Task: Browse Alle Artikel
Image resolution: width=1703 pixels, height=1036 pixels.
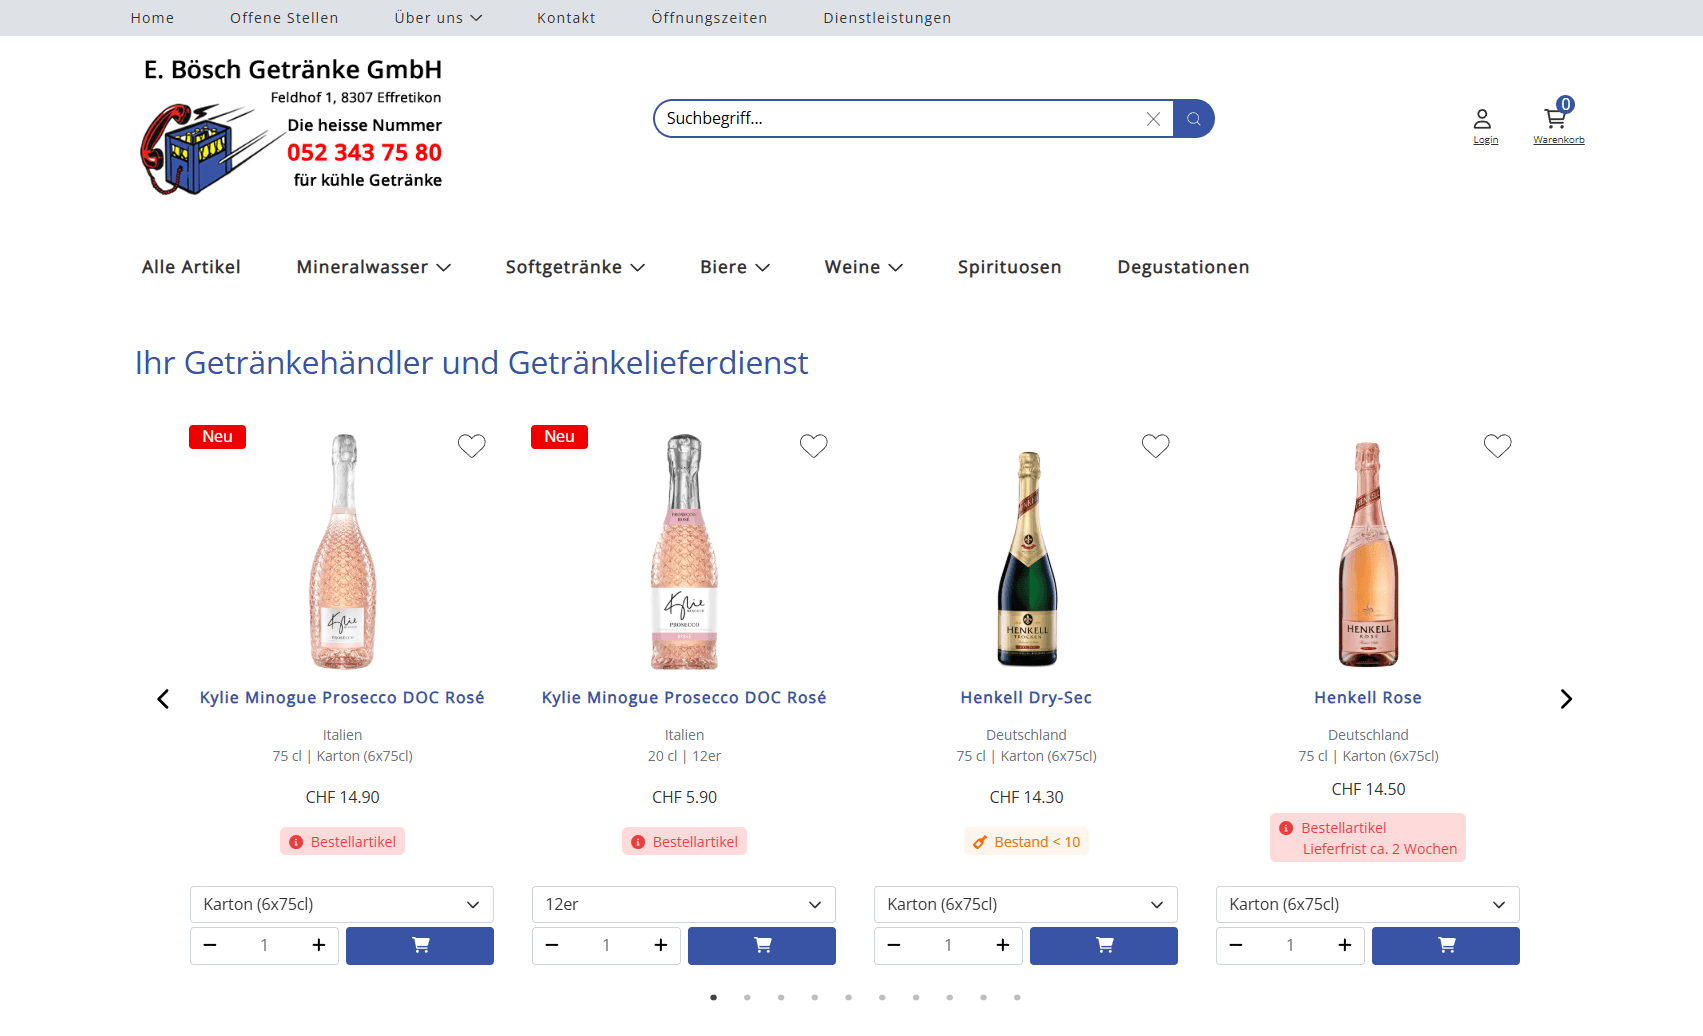Action: click(190, 267)
